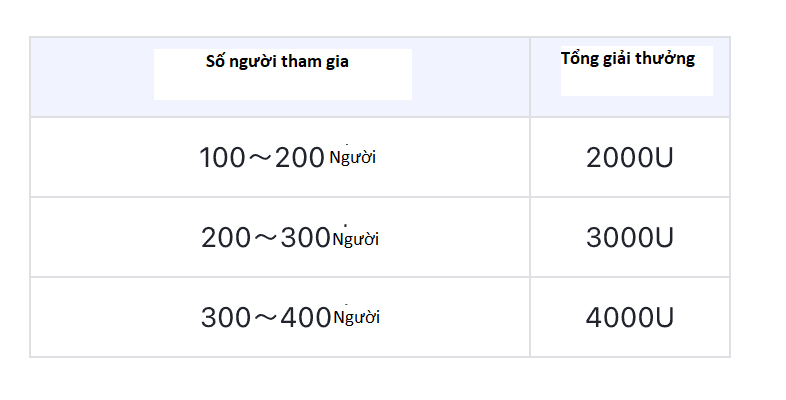Select the 200 ending the first range
The image size is (786, 400).
click(300, 157)
